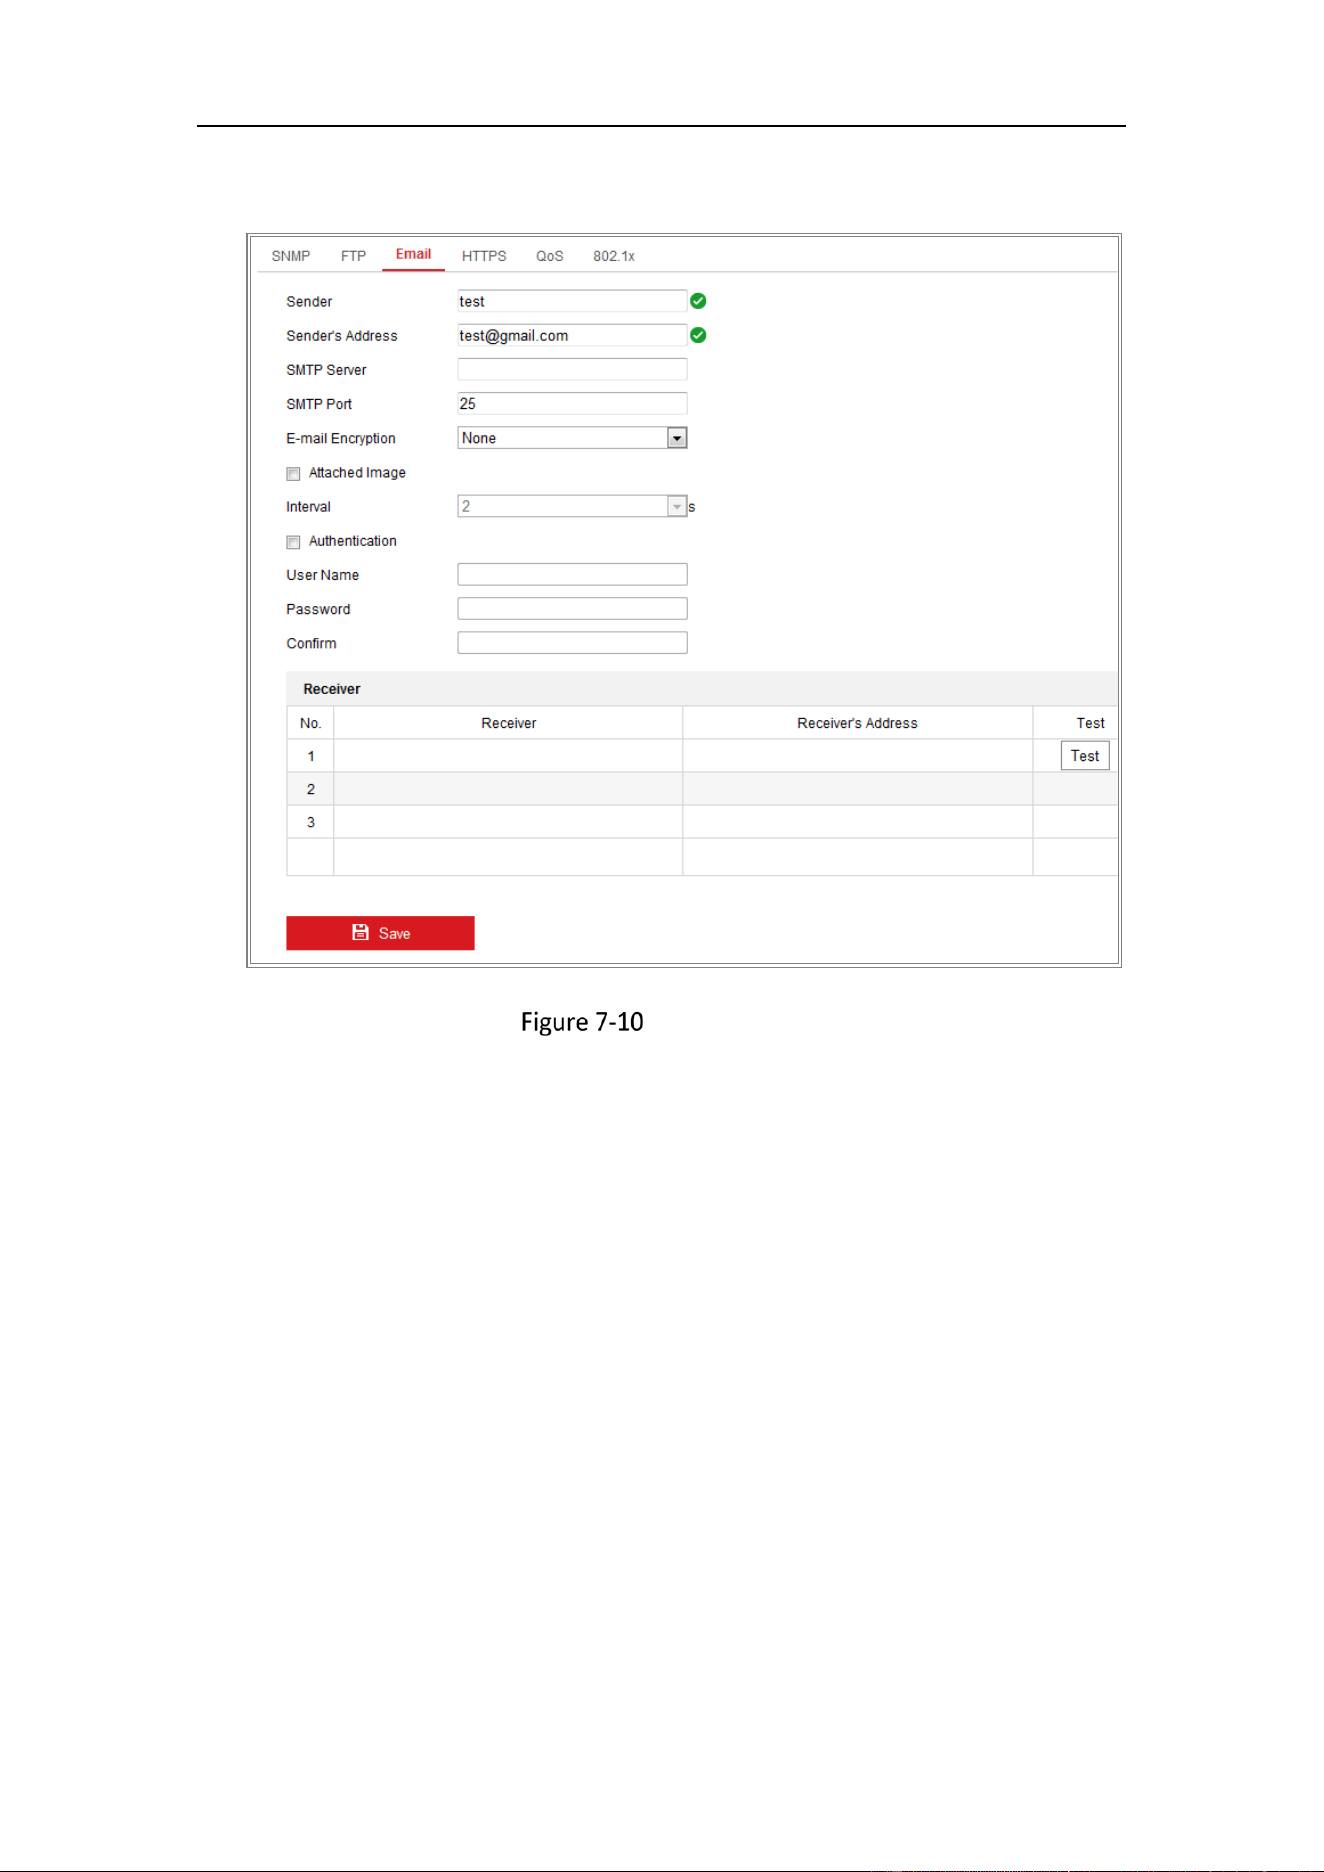Screen dimensions: 1324x1872
Task: Enable the Attached Image checkbox
Action: pos(293,474)
